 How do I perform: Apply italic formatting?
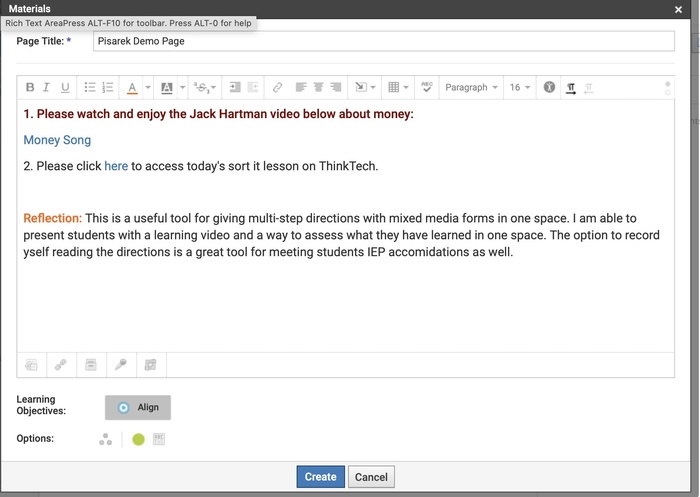47,88
